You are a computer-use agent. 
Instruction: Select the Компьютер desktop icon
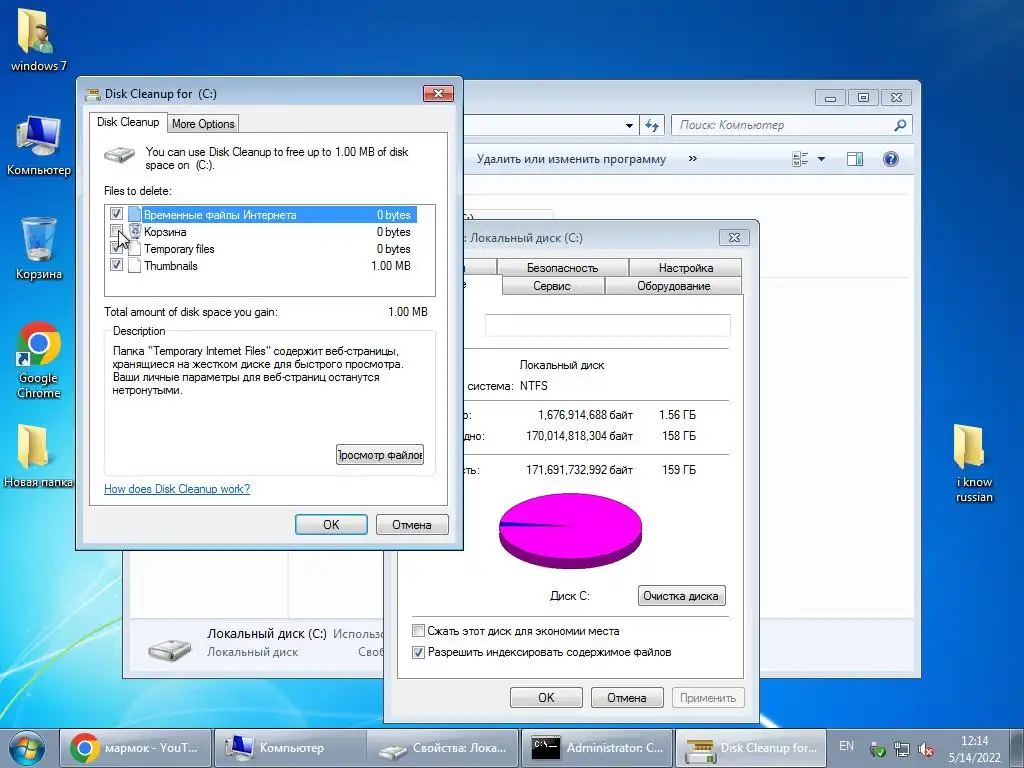(39, 145)
